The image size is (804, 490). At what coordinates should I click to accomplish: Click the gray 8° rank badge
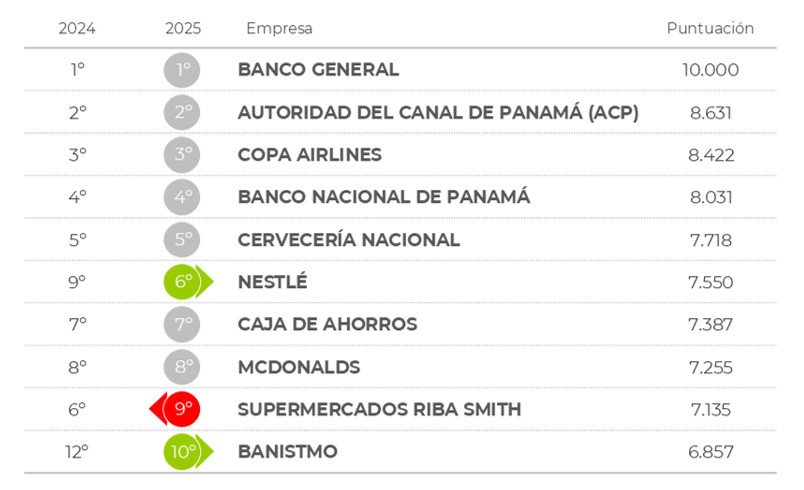pyautogui.click(x=182, y=367)
